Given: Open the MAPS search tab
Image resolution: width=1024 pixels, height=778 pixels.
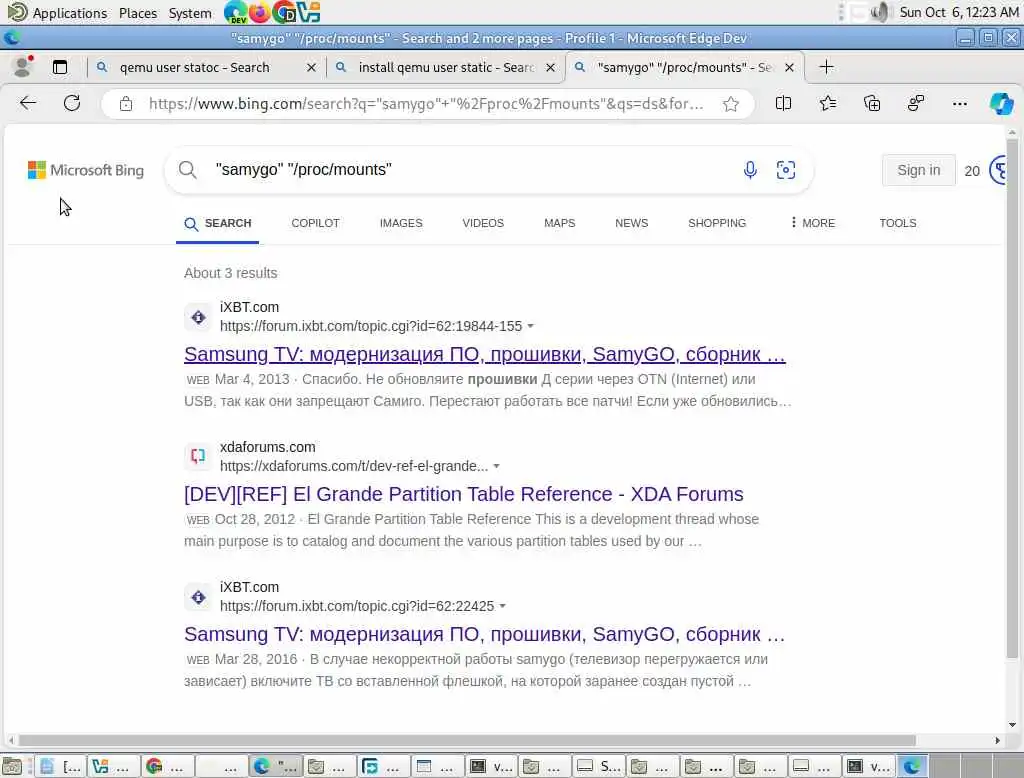Looking at the screenshot, I should coord(560,223).
